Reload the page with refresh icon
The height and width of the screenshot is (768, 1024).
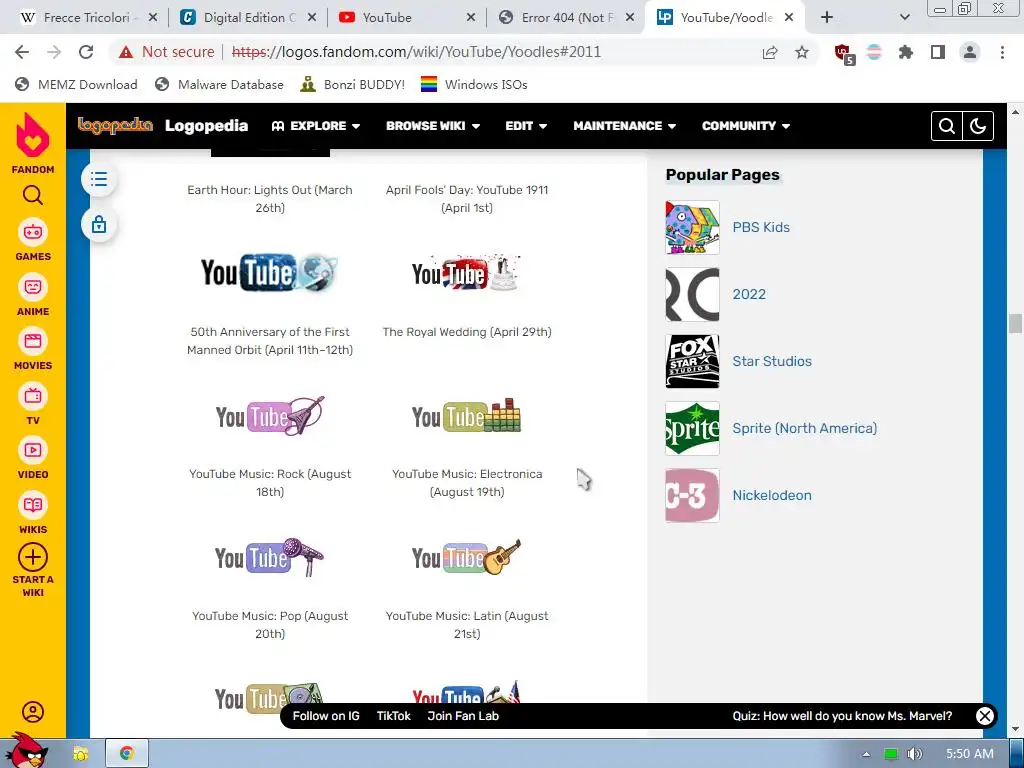[86, 52]
